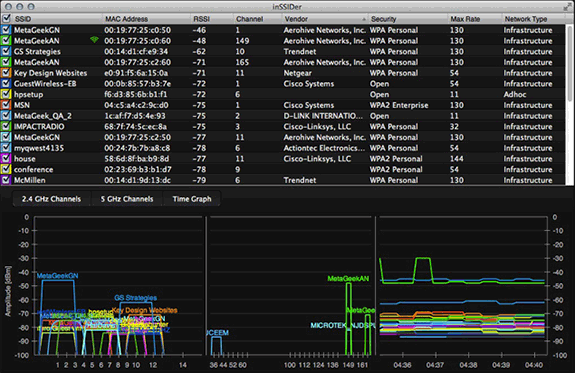Open the 5 GHz Channels tab

click(x=127, y=199)
